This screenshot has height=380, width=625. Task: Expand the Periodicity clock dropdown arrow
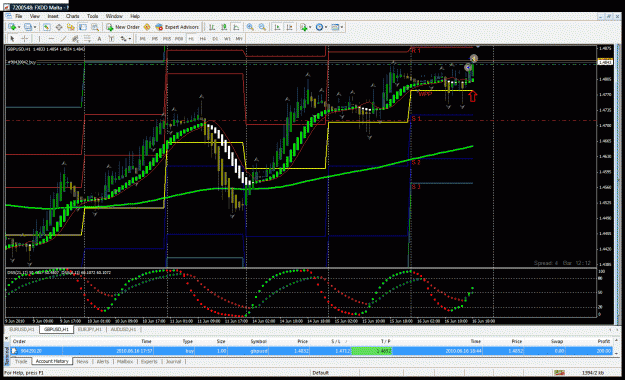(x=326, y=27)
